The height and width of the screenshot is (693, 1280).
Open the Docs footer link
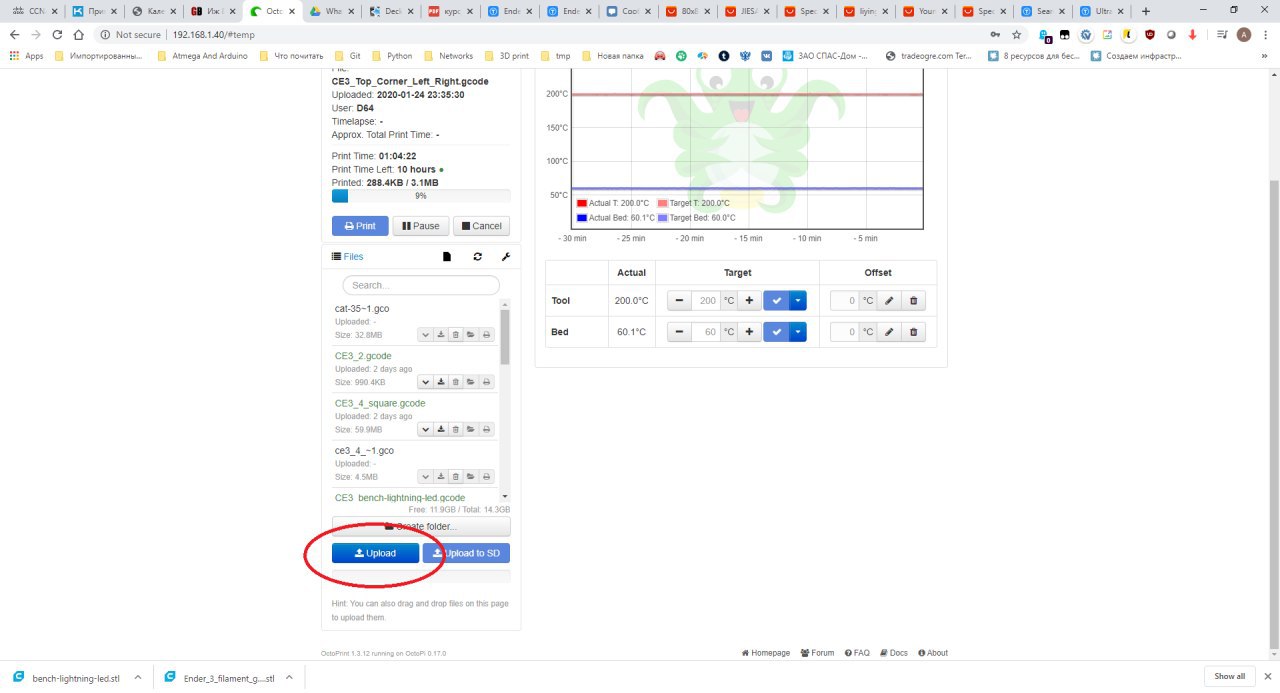tap(894, 653)
